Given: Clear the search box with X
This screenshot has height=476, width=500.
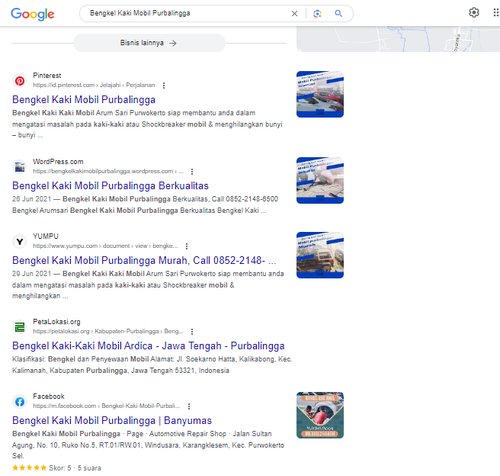Looking at the screenshot, I should pos(294,14).
